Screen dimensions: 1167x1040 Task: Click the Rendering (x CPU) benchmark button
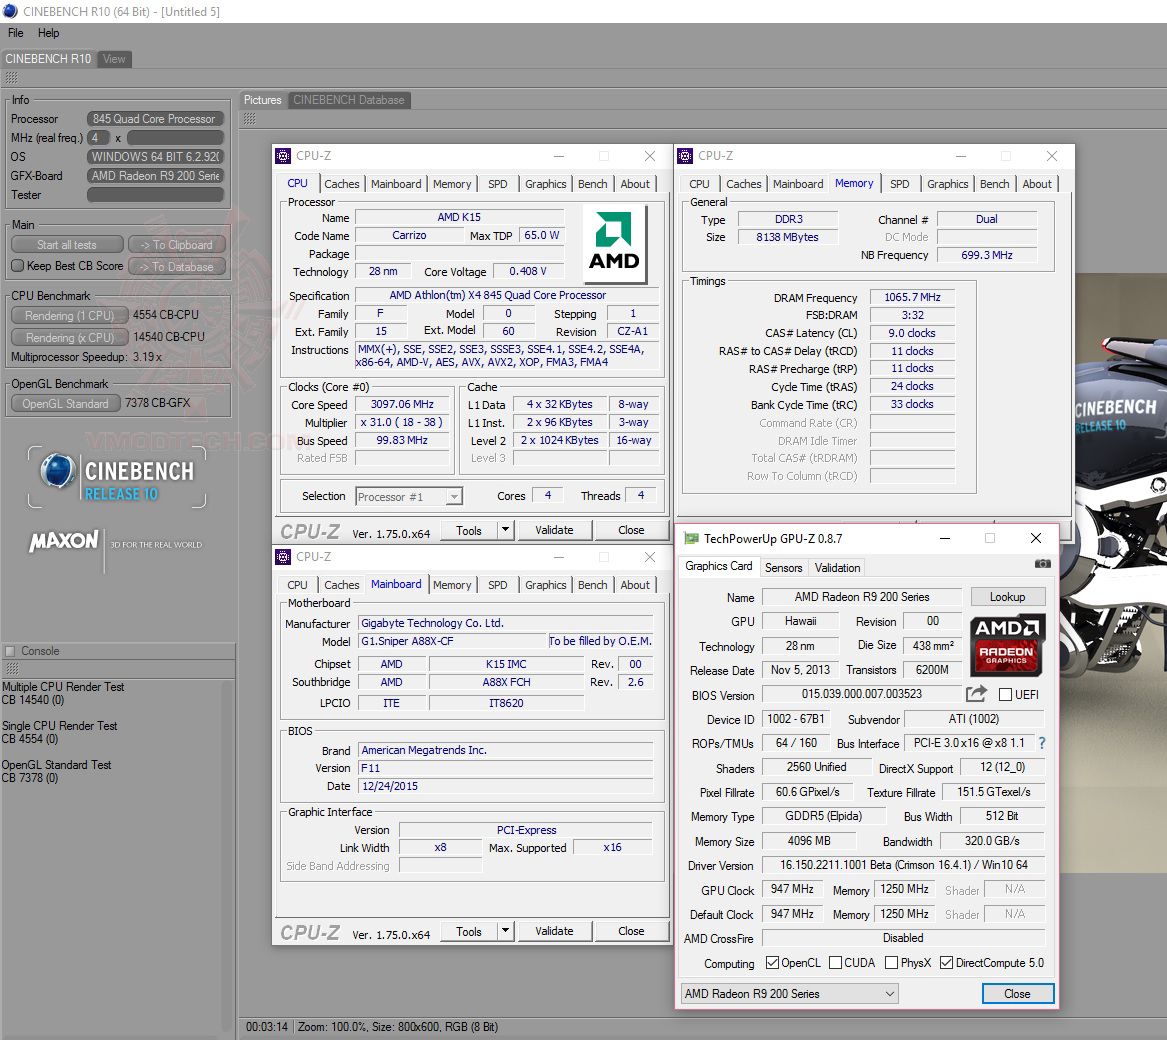click(69, 337)
